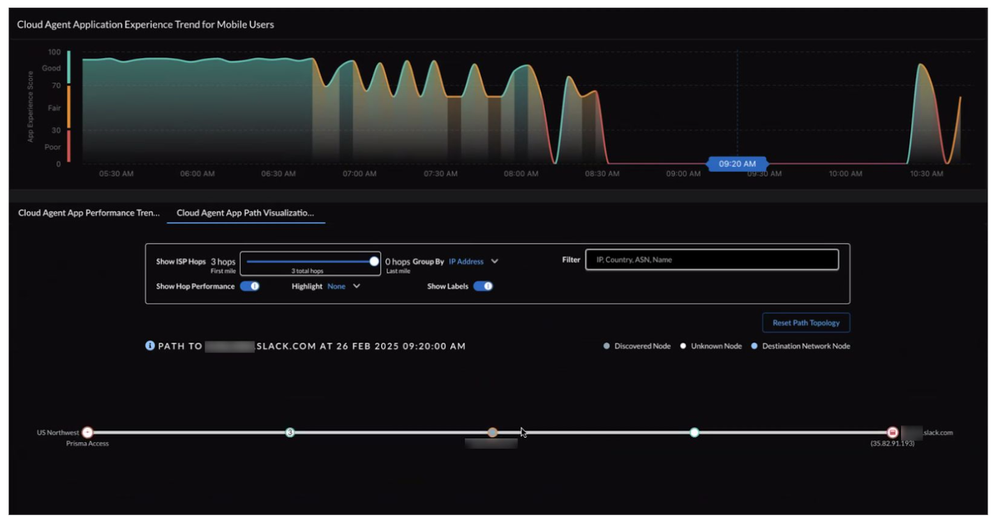Select the brown middle hop node

pos(492,432)
